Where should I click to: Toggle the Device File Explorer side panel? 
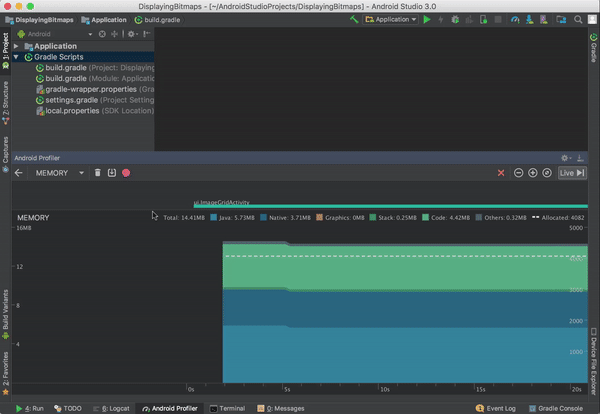click(593, 361)
